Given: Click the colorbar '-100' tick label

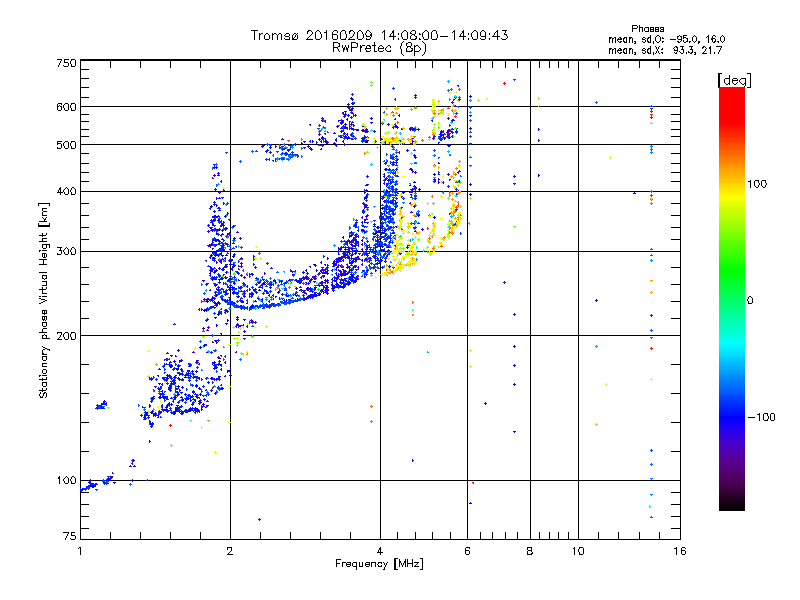Looking at the screenshot, I should tap(762, 417).
